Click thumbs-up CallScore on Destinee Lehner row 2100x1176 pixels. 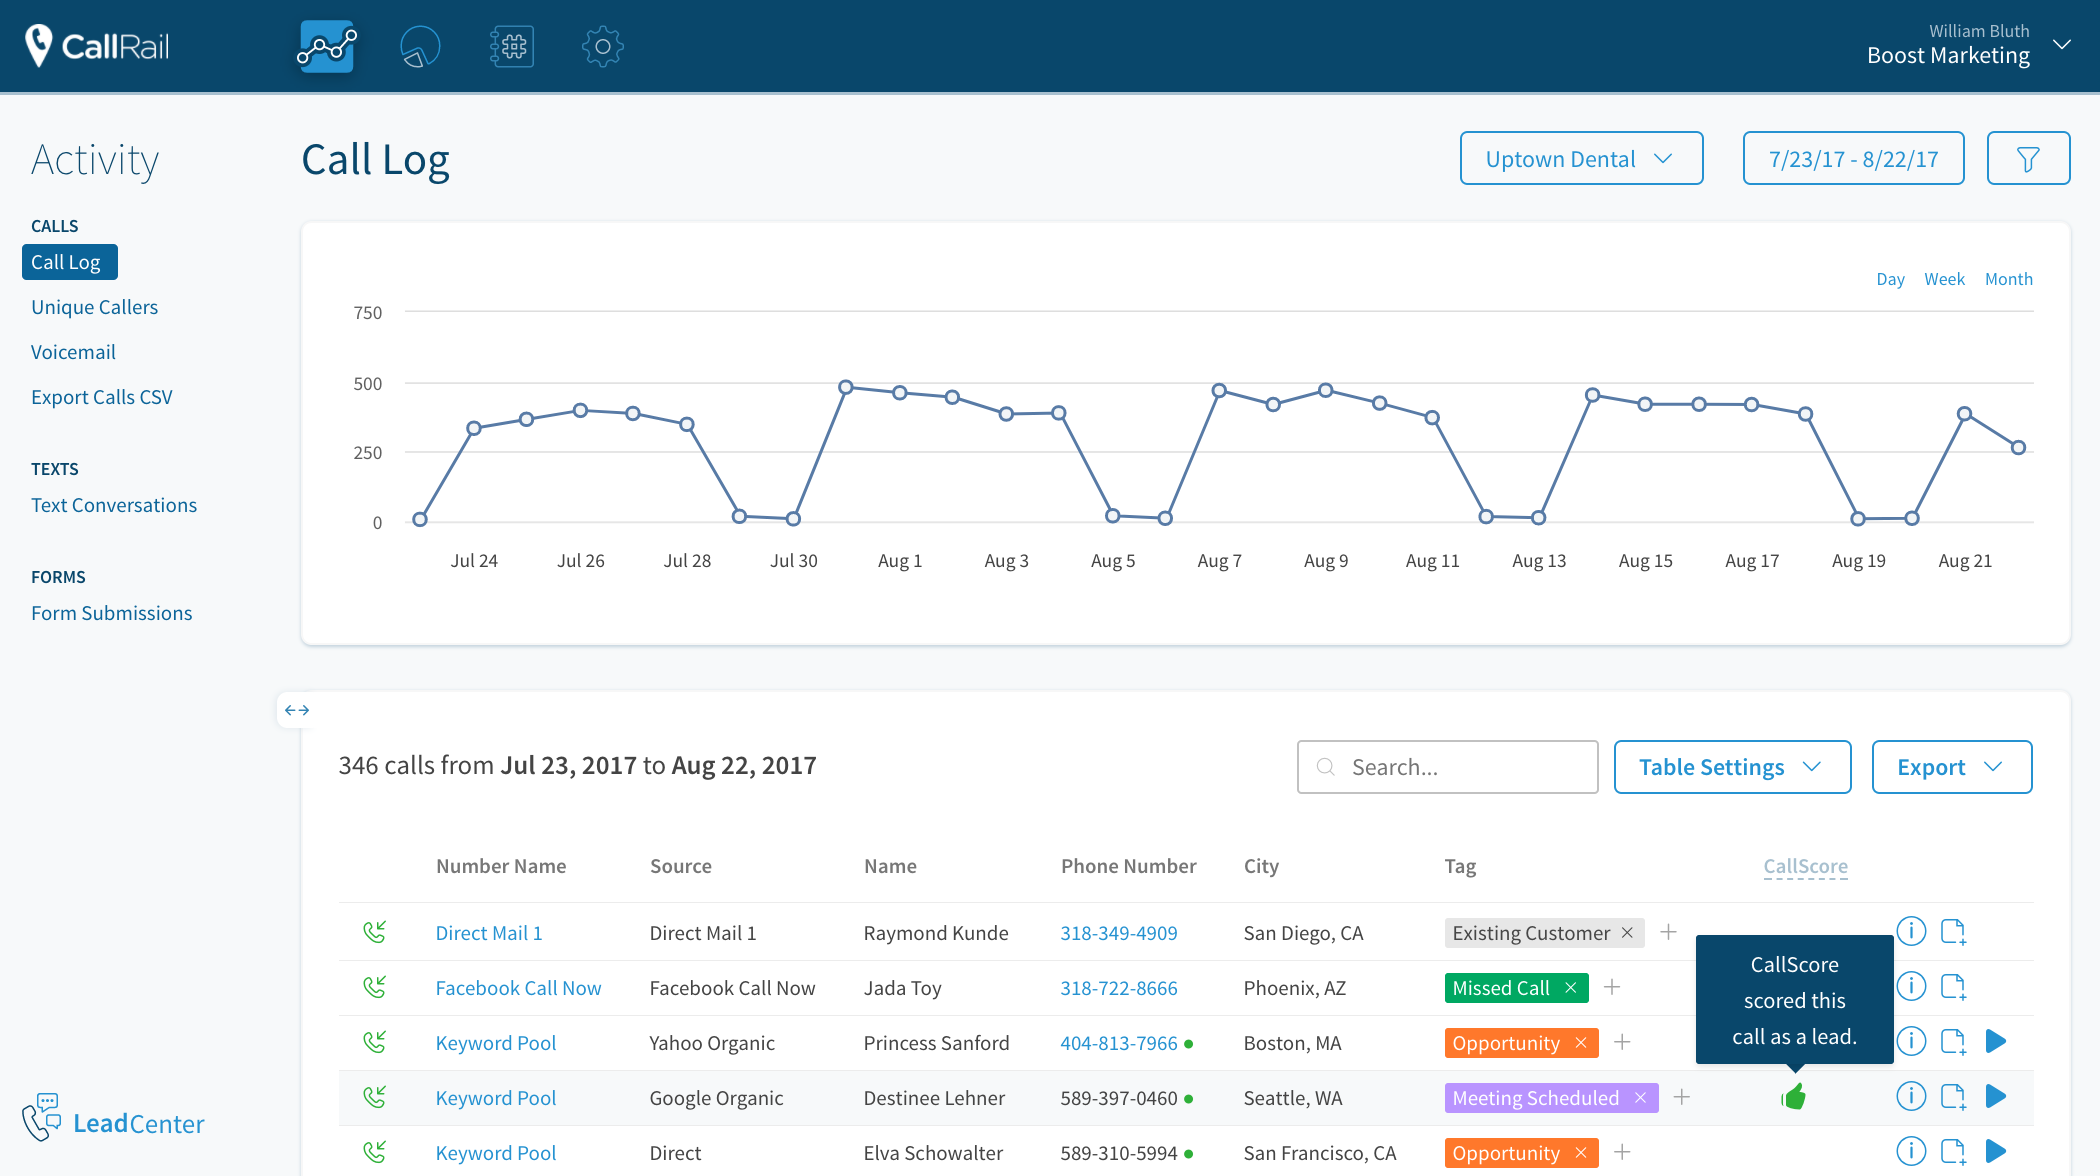[x=1794, y=1098]
